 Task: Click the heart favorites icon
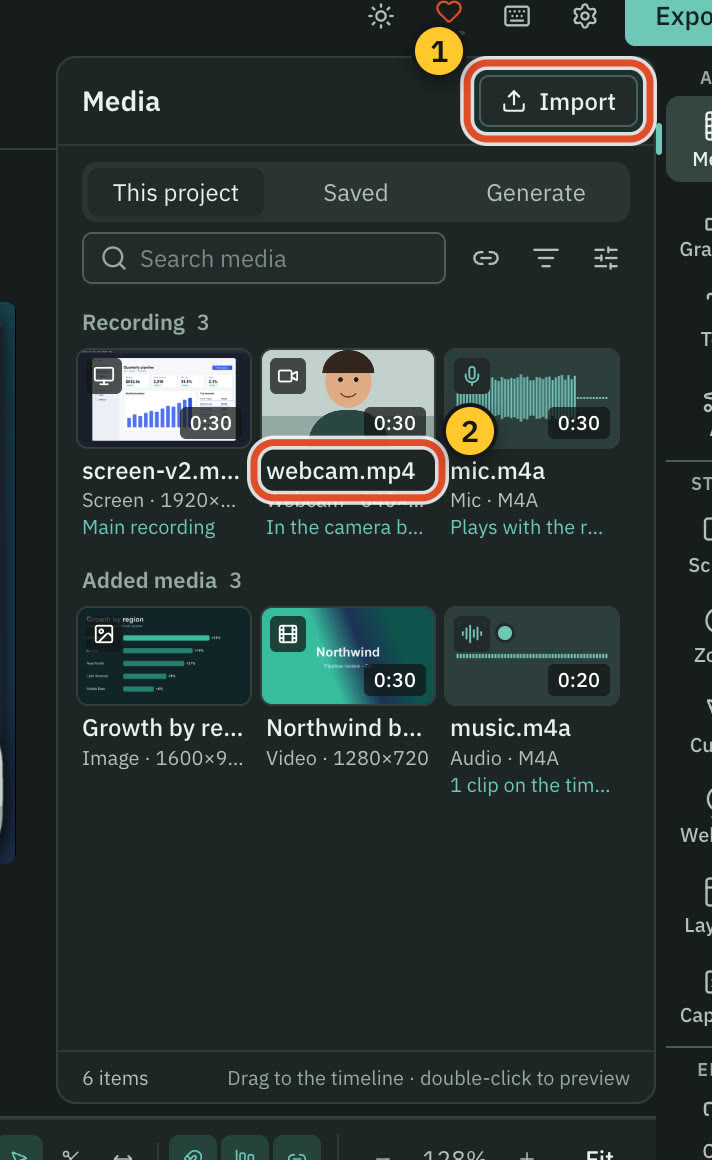coord(449,13)
